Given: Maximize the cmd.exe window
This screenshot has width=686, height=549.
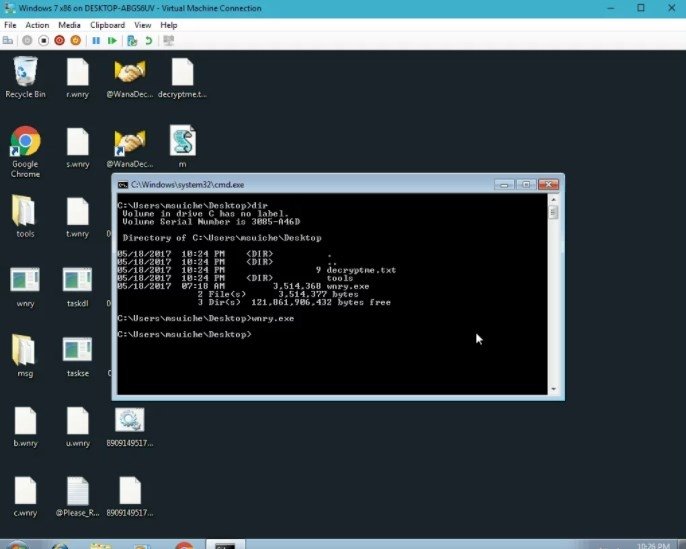Looking at the screenshot, I should click(x=526, y=185).
